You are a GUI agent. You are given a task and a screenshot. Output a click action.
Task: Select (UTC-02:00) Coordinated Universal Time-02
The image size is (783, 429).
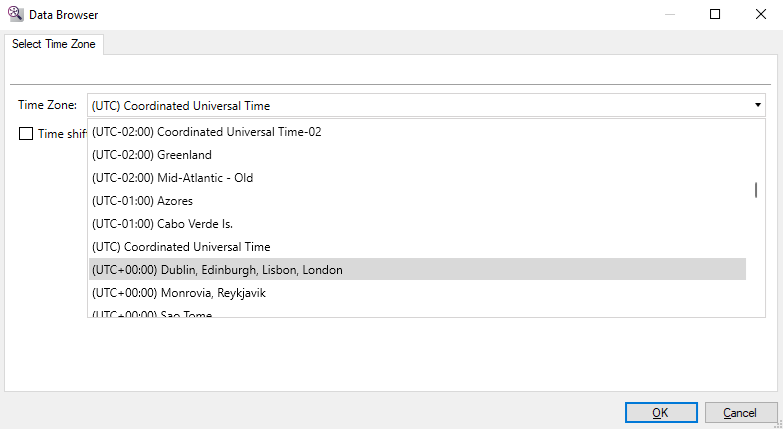(417, 132)
